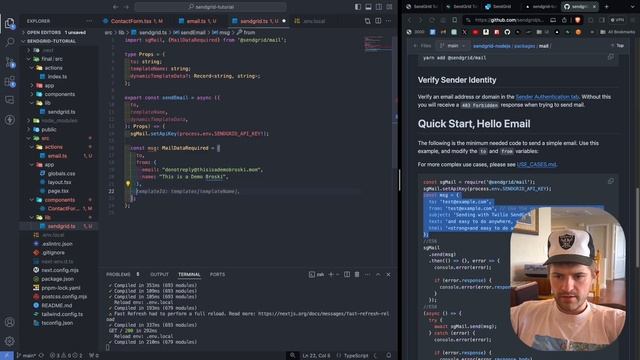Click the packages breadcrumb link on GitHub
The height and width of the screenshot is (360, 640).
[x=524, y=46]
